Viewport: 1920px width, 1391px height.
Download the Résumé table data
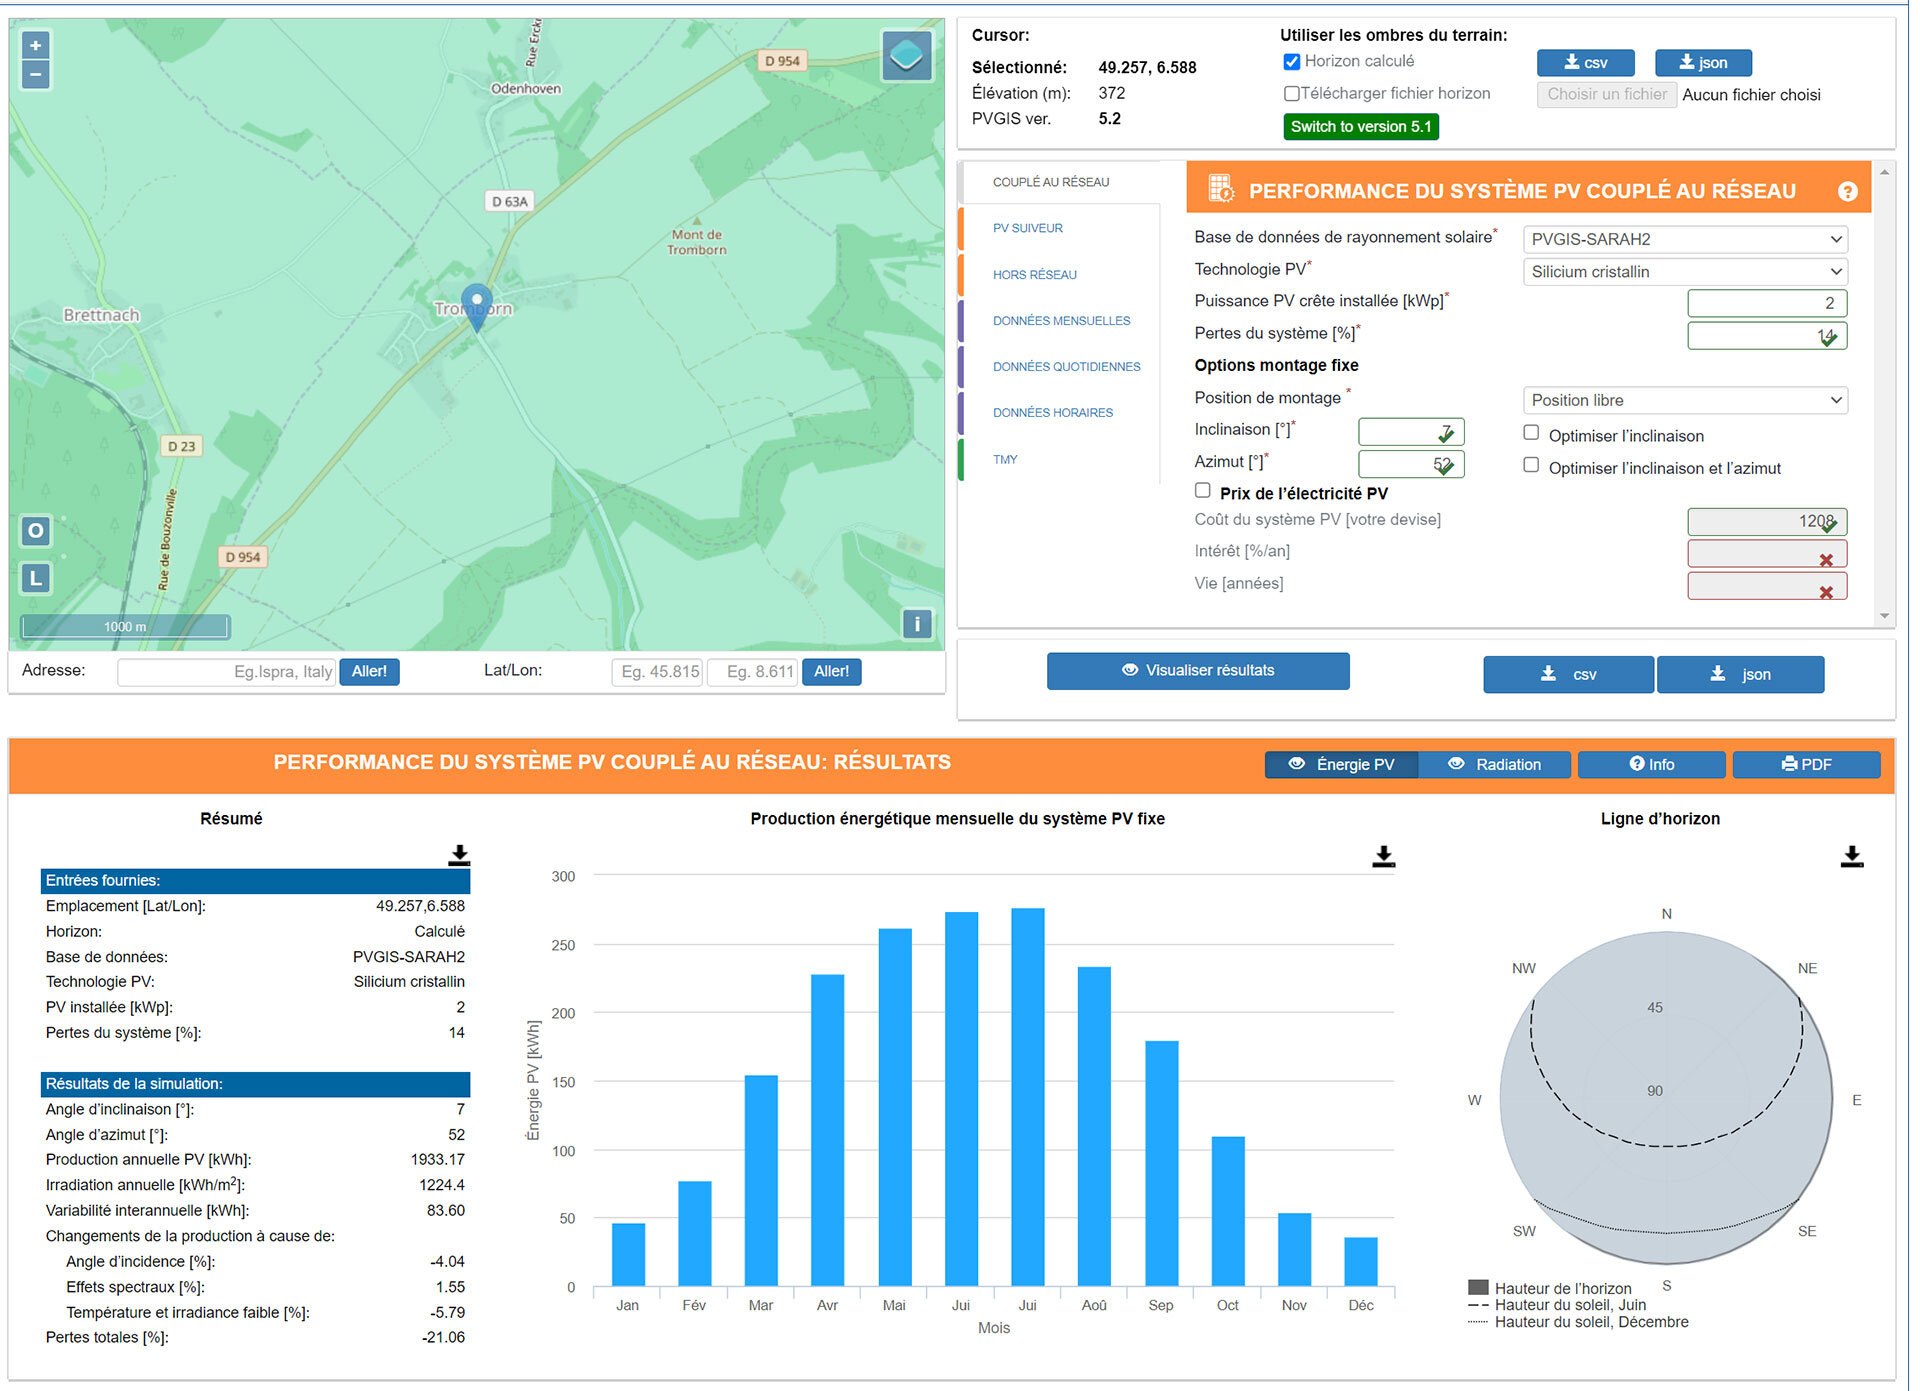459,854
